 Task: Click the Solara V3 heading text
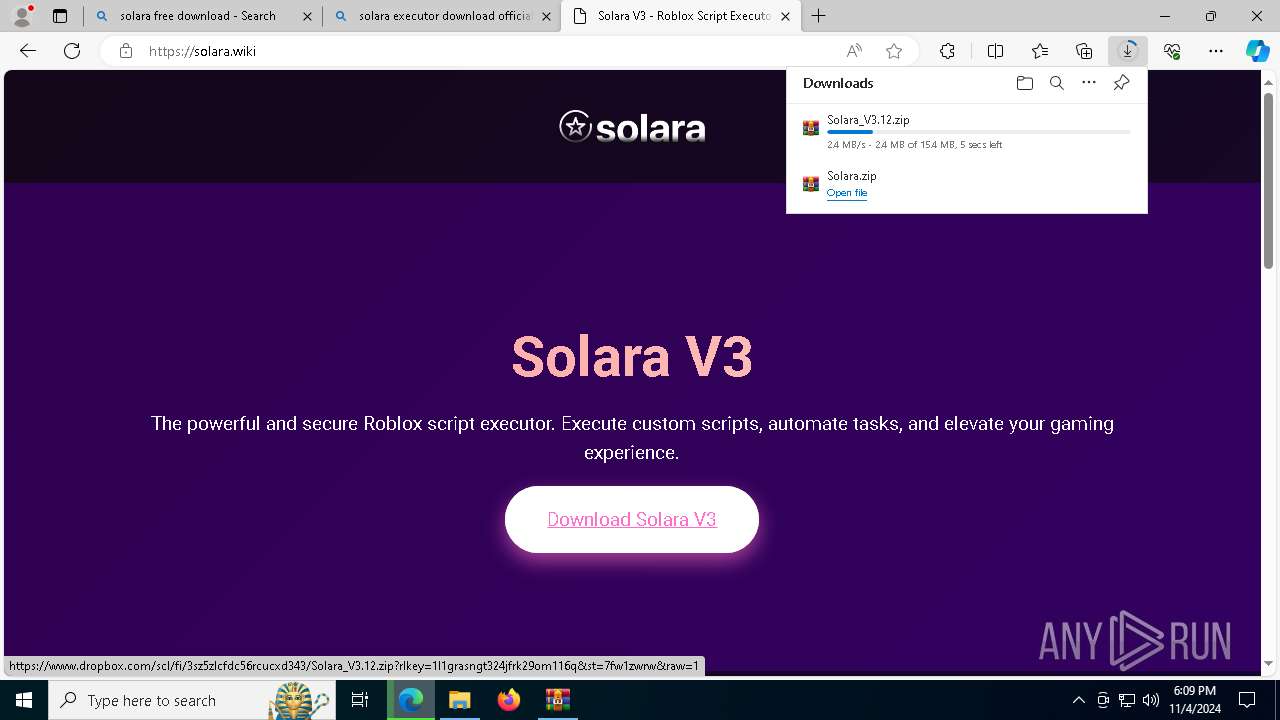tap(632, 356)
